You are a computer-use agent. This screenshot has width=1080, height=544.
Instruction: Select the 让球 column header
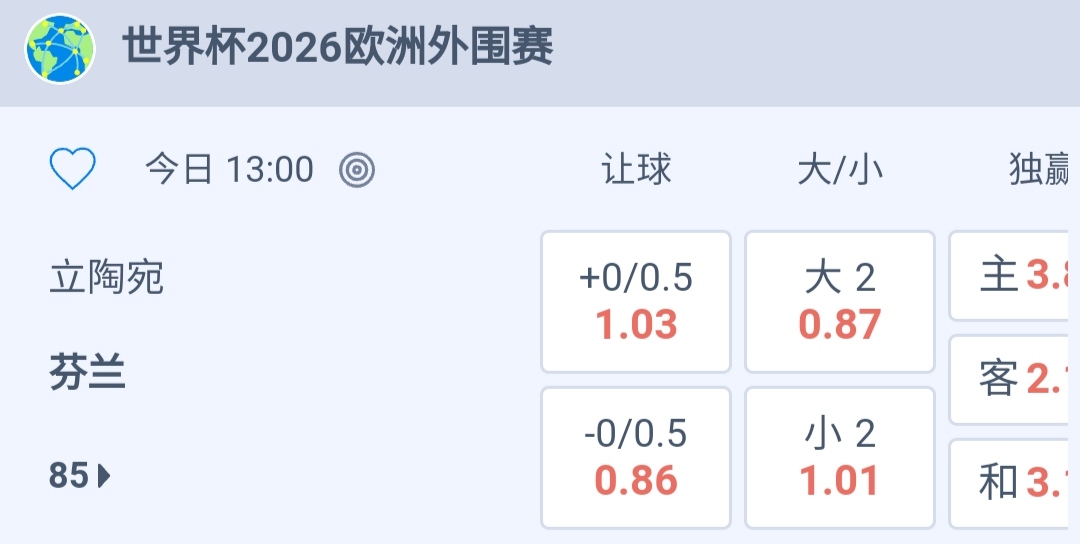point(636,170)
